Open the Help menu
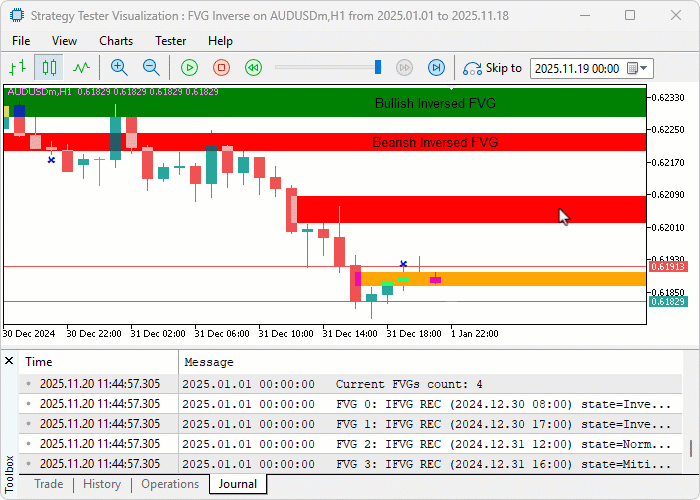This screenshot has height=500, width=700. pyautogui.click(x=220, y=41)
